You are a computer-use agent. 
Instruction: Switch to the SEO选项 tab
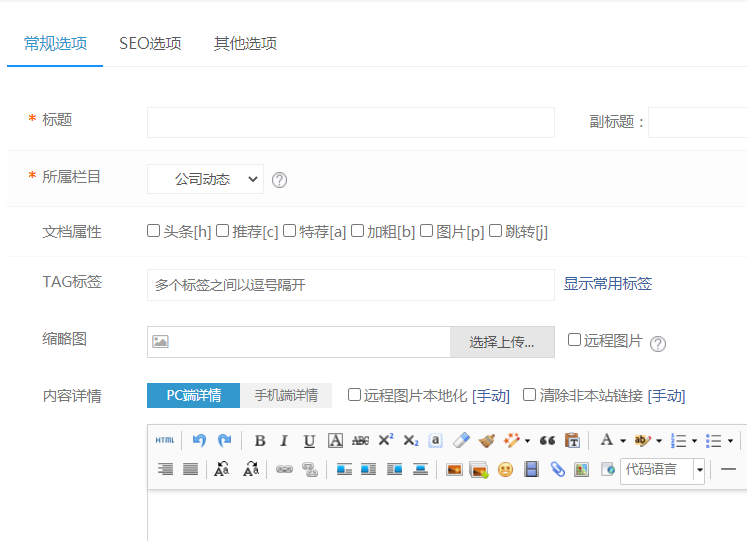point(150,43)
